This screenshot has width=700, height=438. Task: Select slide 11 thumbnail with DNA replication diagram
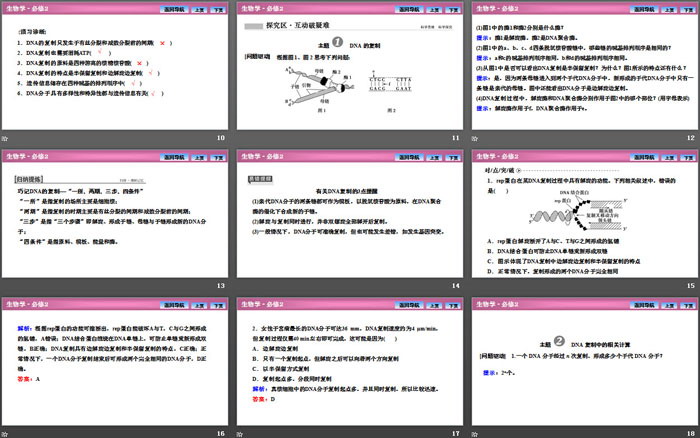pos(350,66)
